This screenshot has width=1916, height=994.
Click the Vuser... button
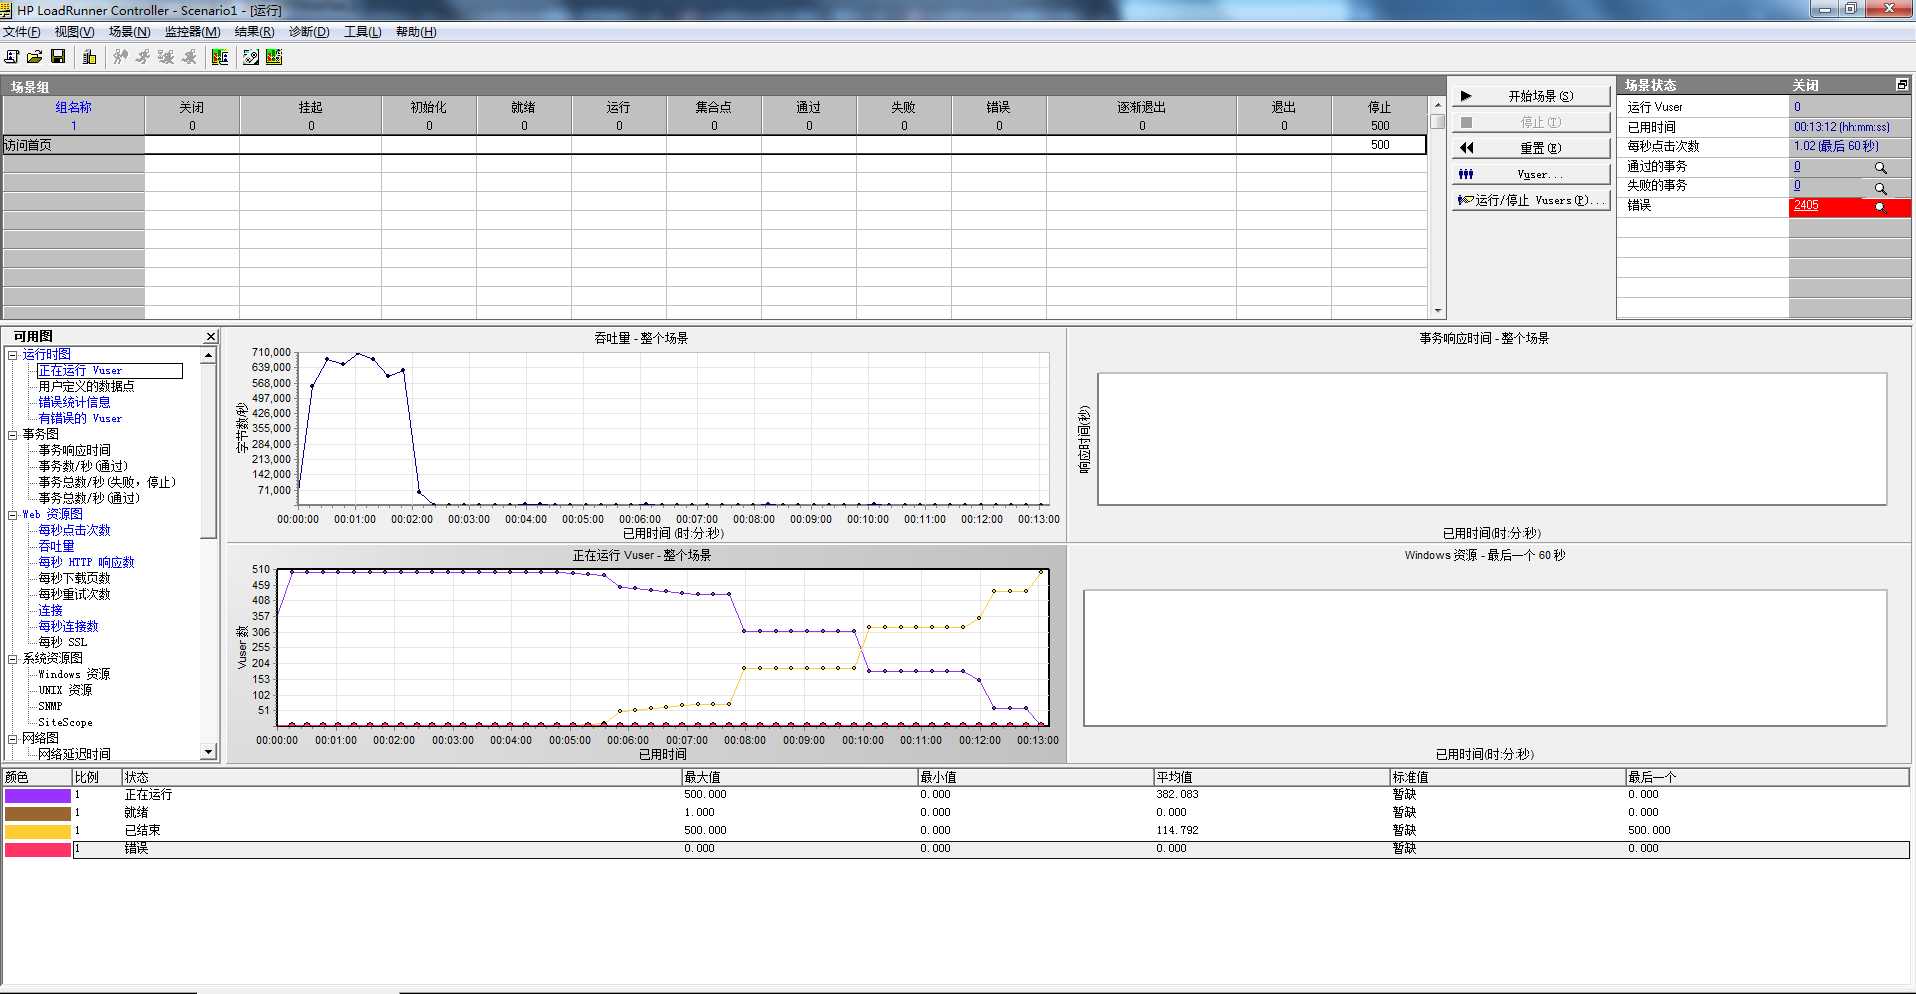(1531, 174)
